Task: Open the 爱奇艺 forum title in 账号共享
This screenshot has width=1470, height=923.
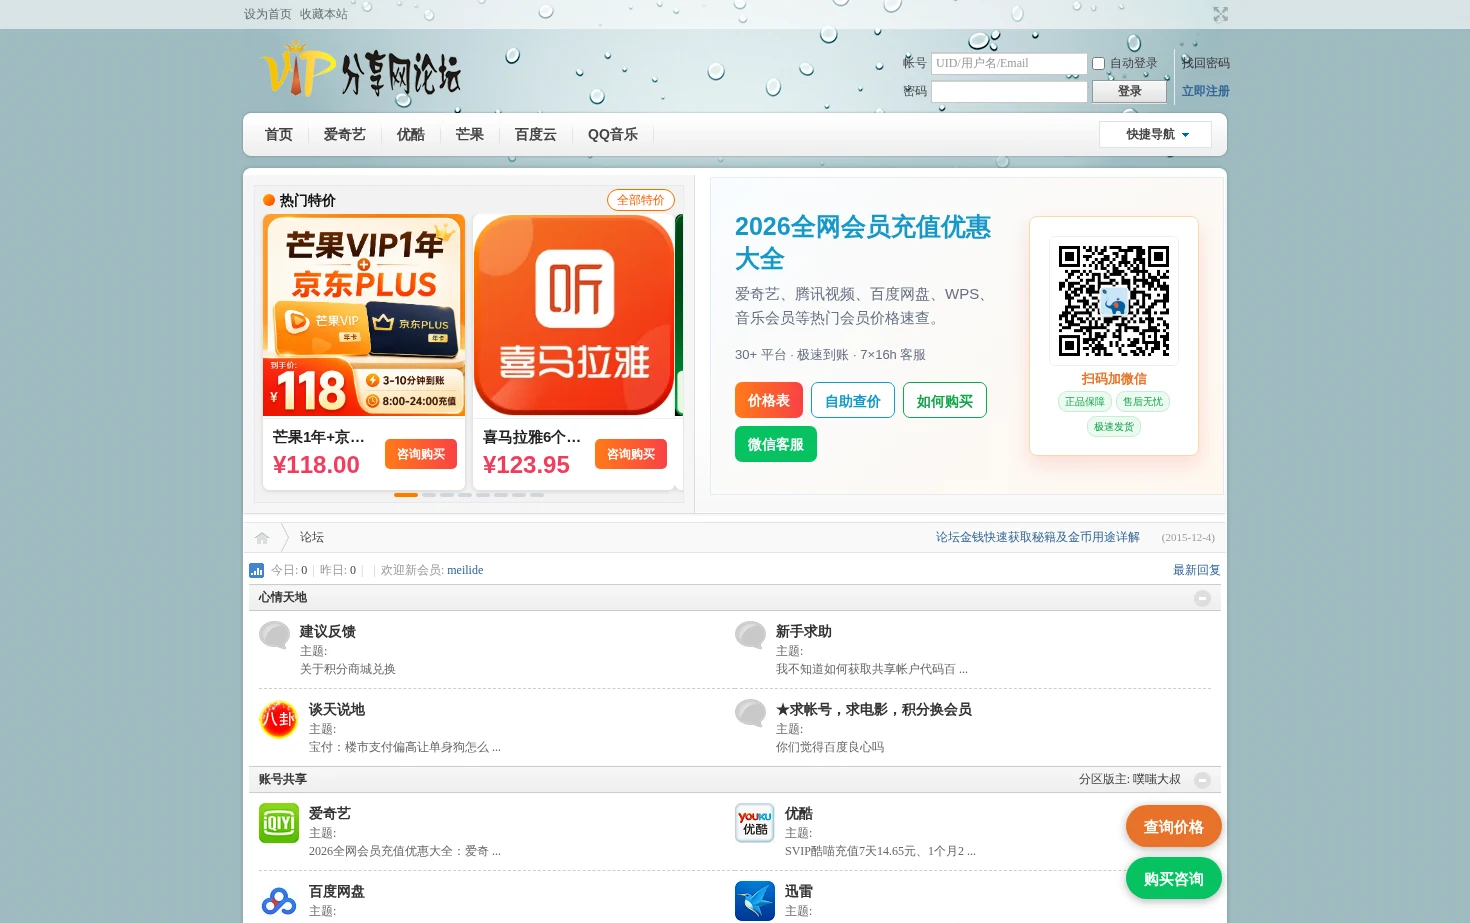Action: [329, 813]
